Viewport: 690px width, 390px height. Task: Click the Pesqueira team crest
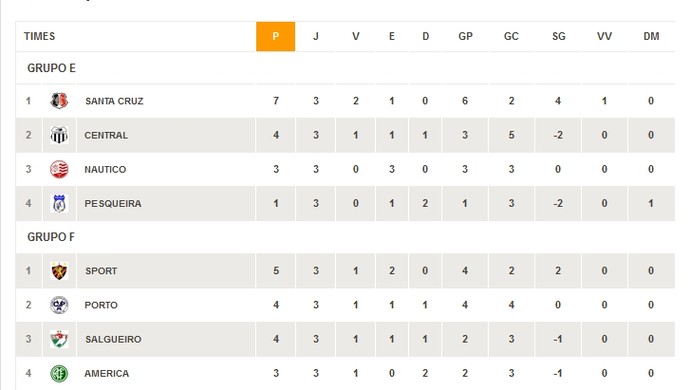pyautogui.click(x=59, y=203)
